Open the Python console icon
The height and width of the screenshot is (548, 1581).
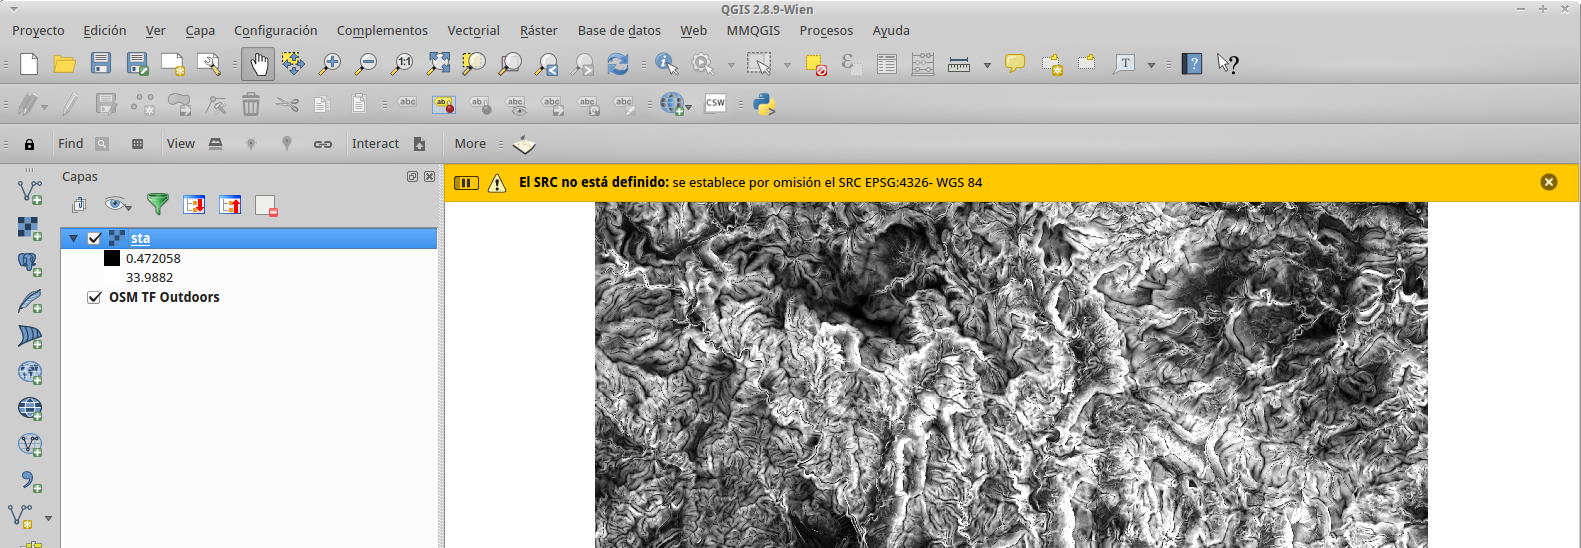click(764, 104)
